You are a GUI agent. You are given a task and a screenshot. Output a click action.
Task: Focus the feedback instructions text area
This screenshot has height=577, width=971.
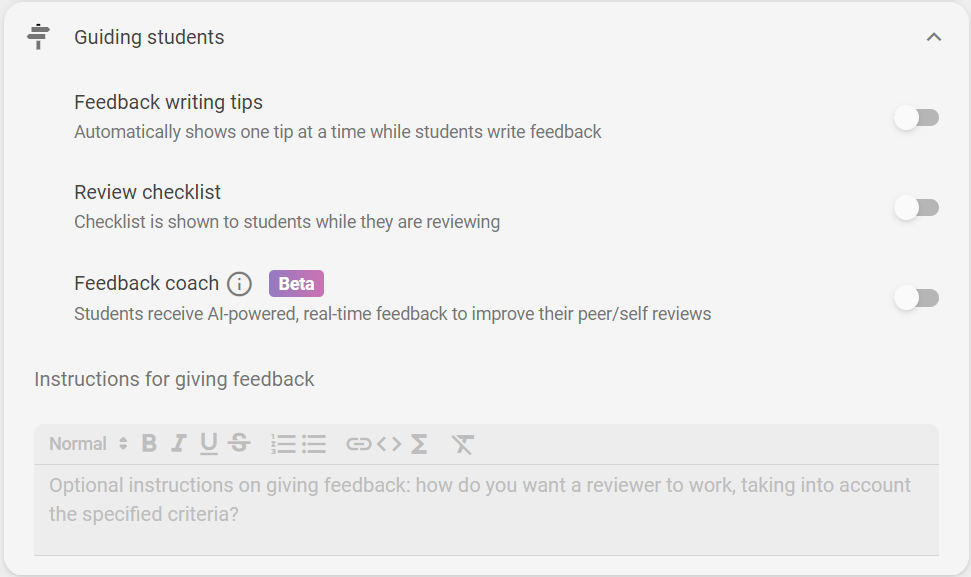(486, 510)
